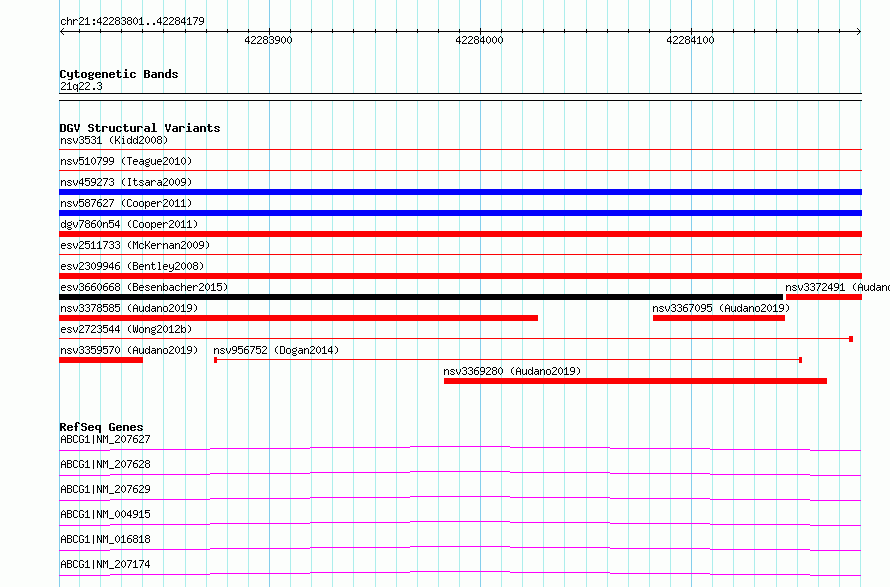Click the 42283900 ruler position
The width and height of the screenshot is (890, 587).
click(268, 40)
